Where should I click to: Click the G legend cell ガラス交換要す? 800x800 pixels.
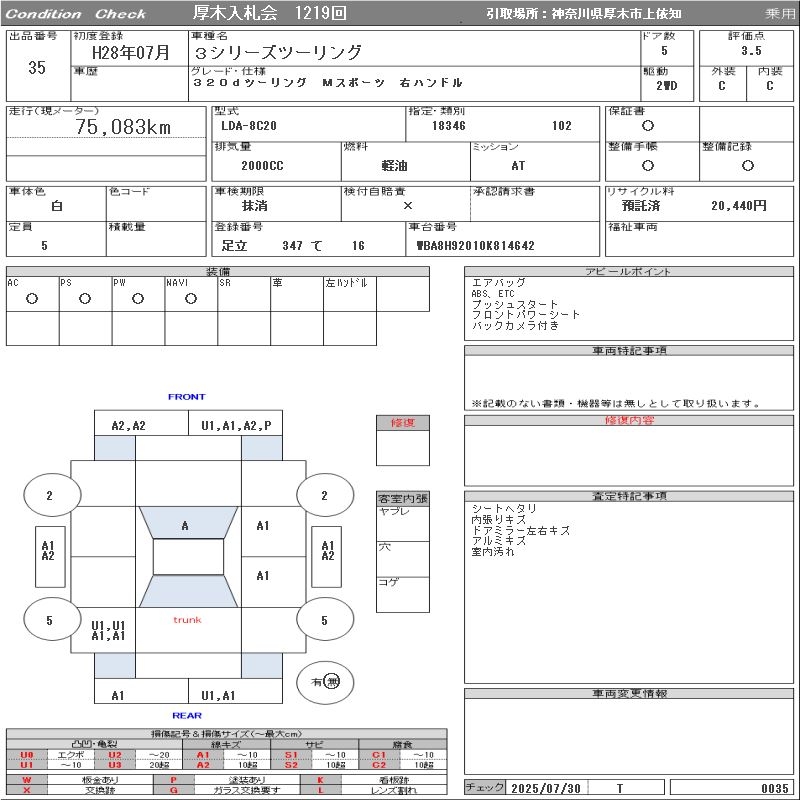click(x=174, y=790)
